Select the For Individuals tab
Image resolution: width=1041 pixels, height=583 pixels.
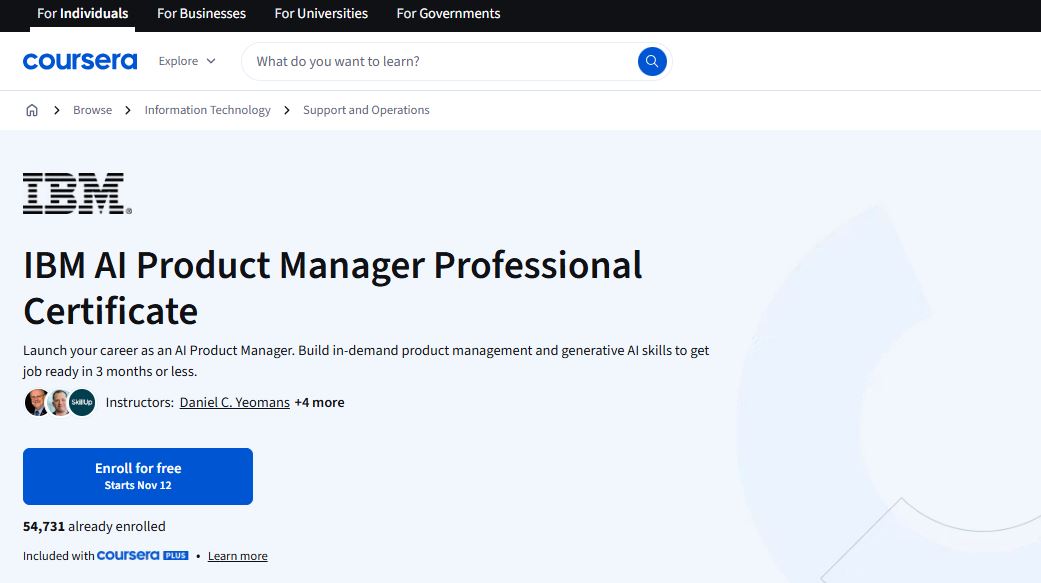tap(83, 14)
